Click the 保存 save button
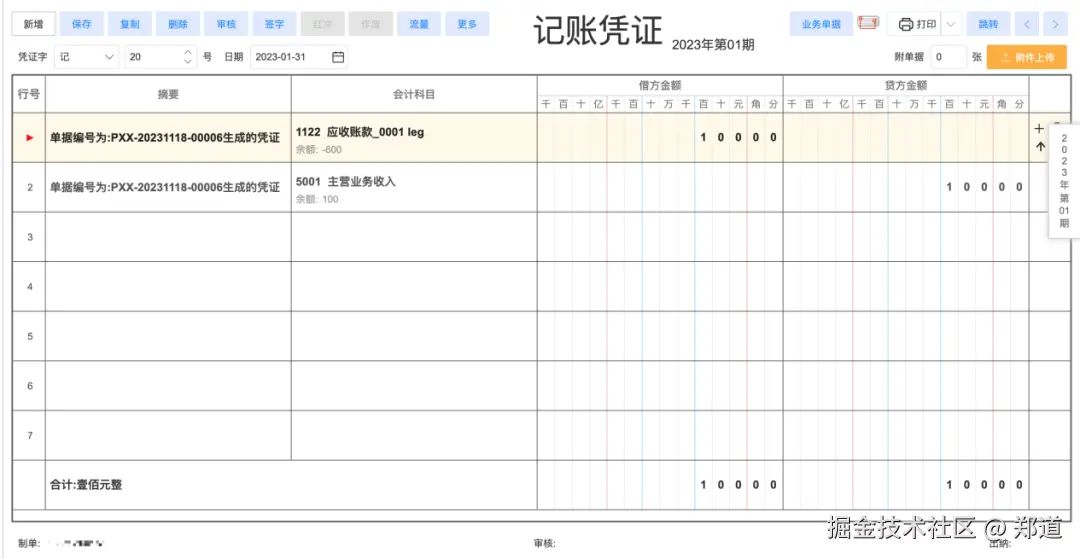Screen dimensions: 1080x559 (x=81, y=24)
